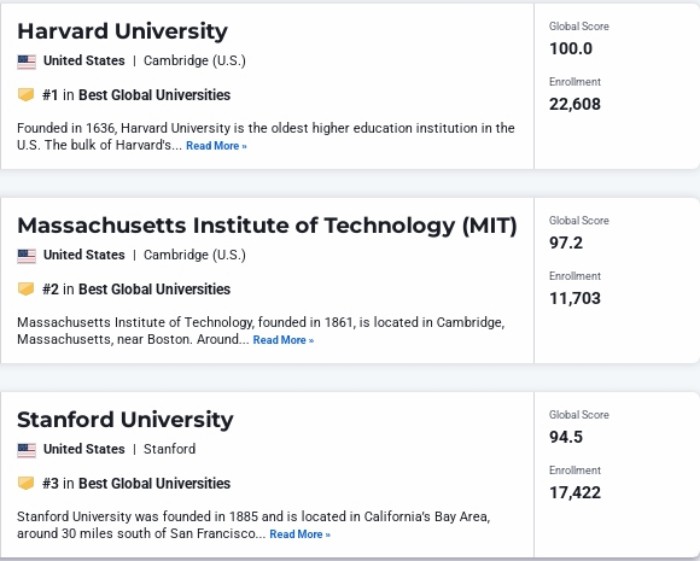Screen dimensions: 700x561
Task: Click Harvard's Best Global Universities ranking link
Action: (x=154, y=95)
